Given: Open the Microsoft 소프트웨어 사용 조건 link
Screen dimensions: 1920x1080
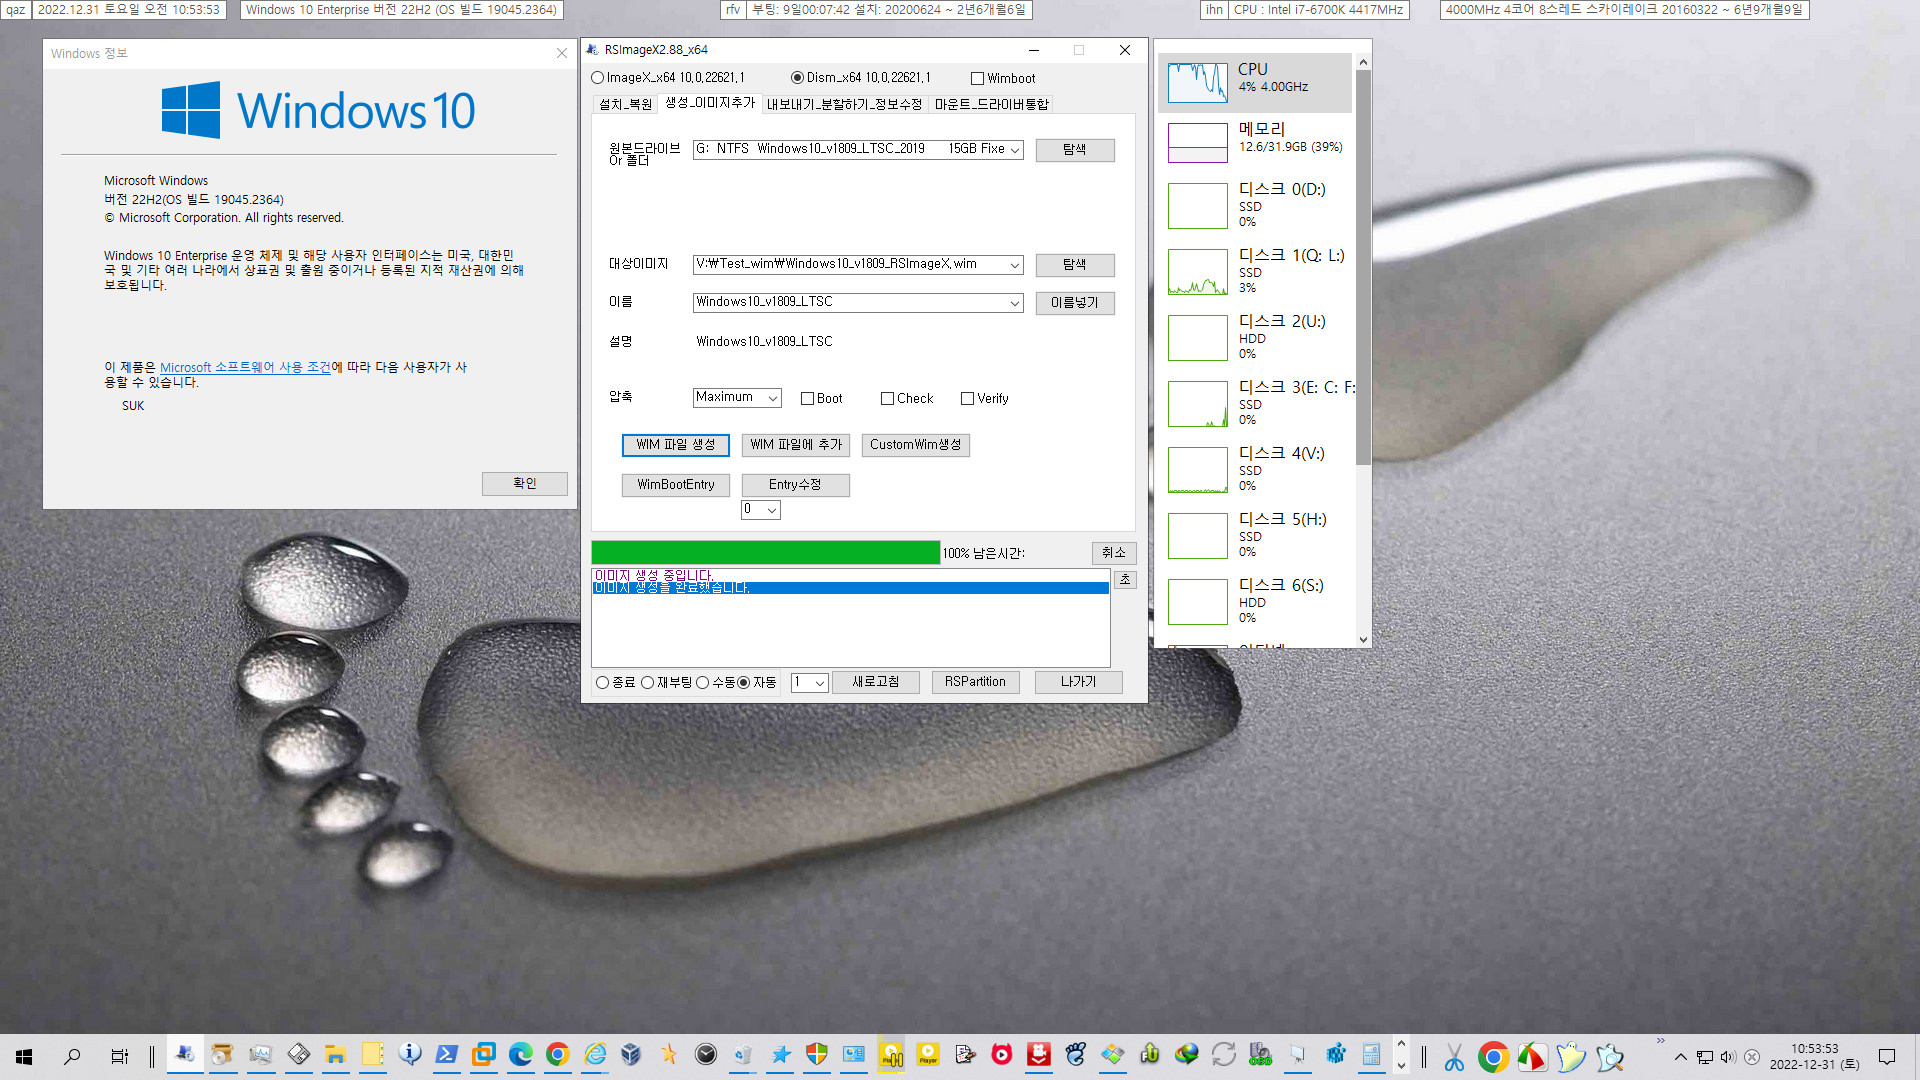Looking at the screenshot, I should pos(245,368).
